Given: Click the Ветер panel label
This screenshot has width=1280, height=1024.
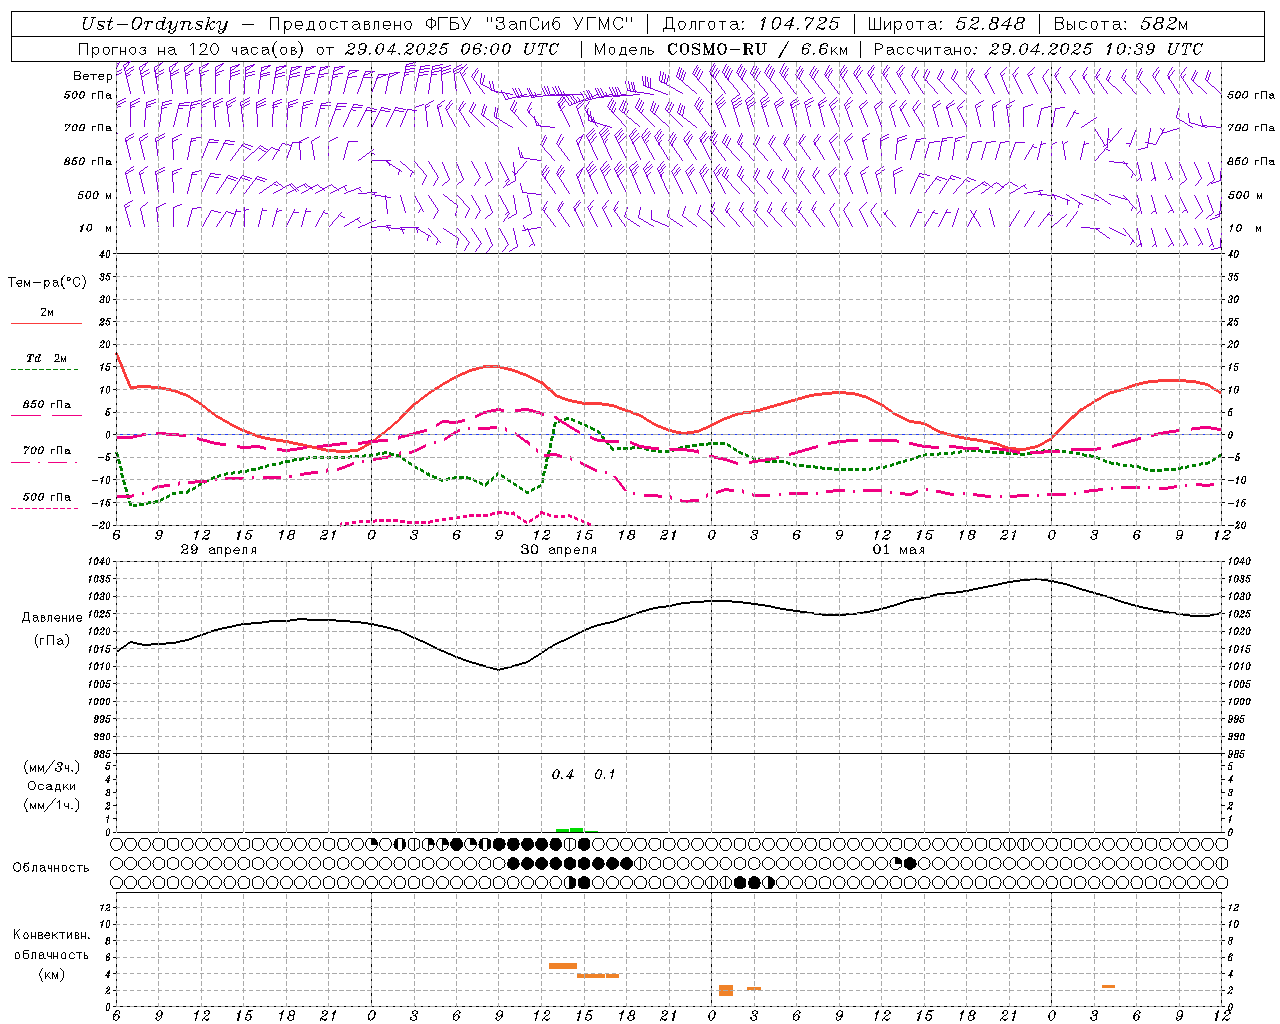Looking at the screenshot, I should (92, 76).
